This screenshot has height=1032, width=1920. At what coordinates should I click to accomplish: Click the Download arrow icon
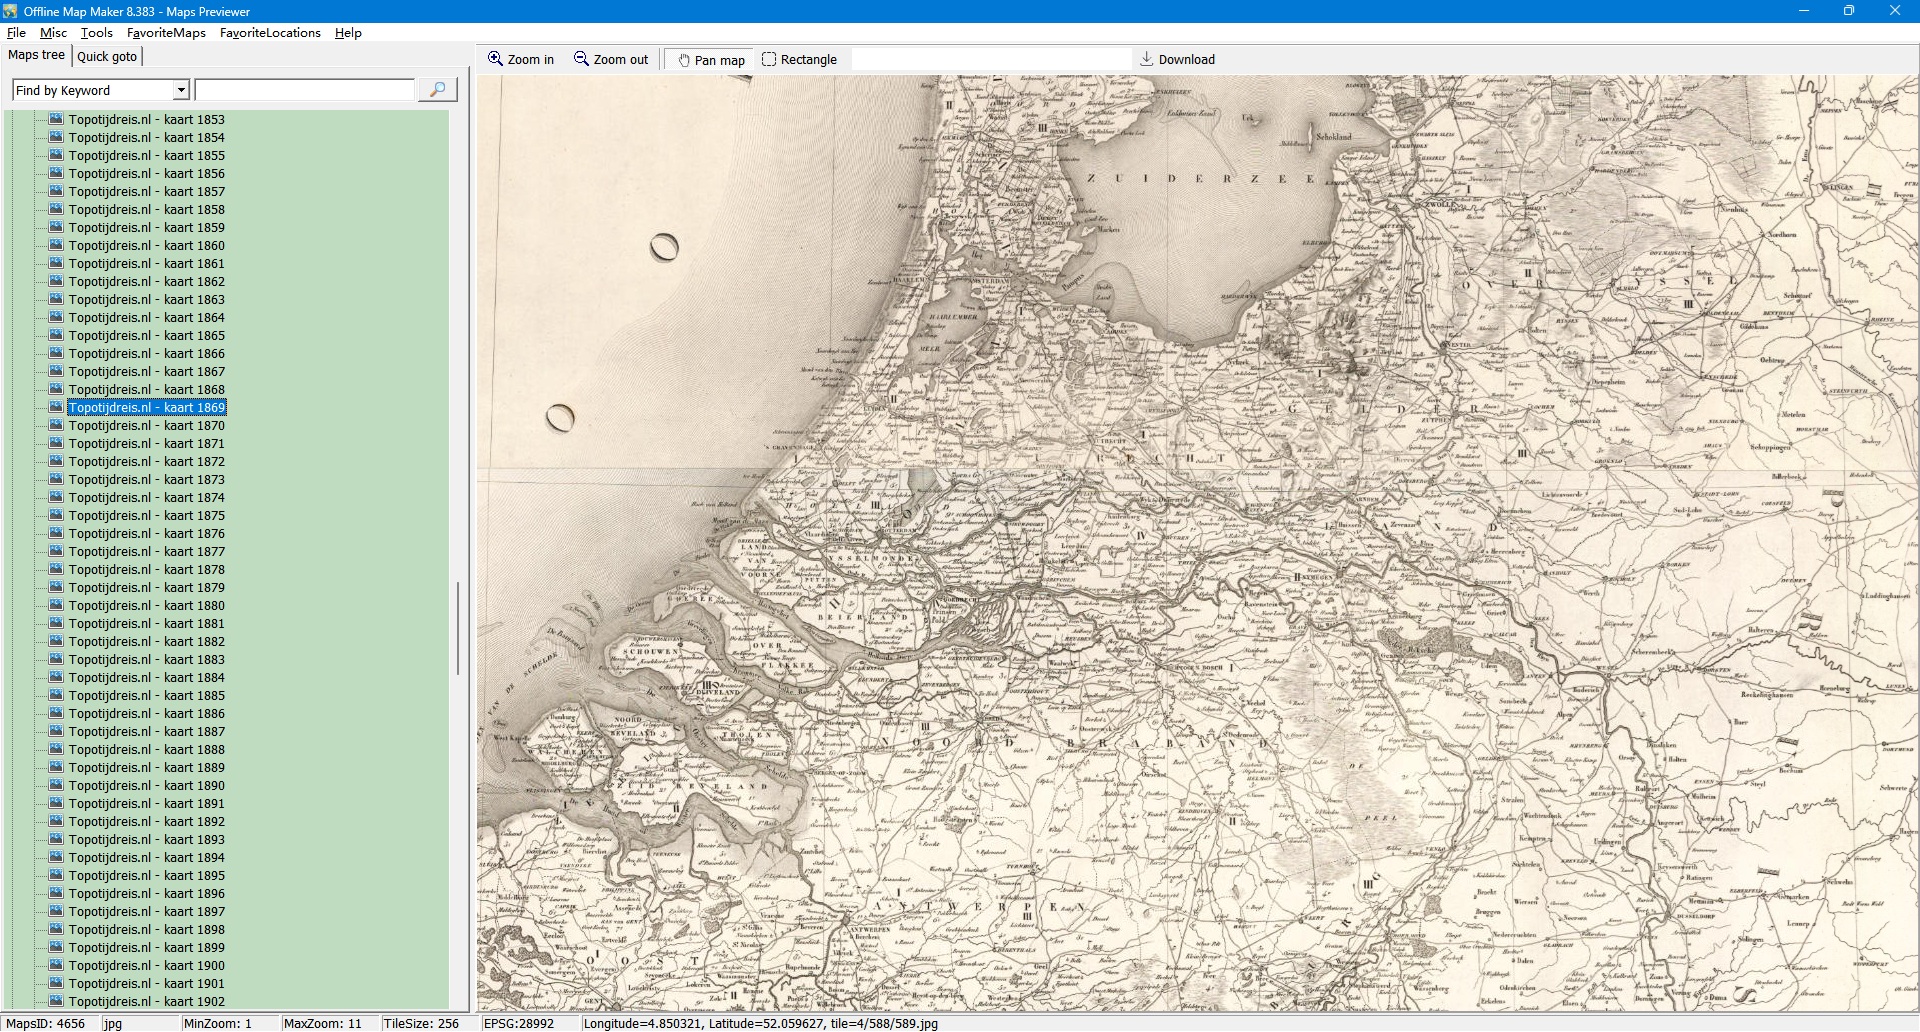coord(1147,59)
